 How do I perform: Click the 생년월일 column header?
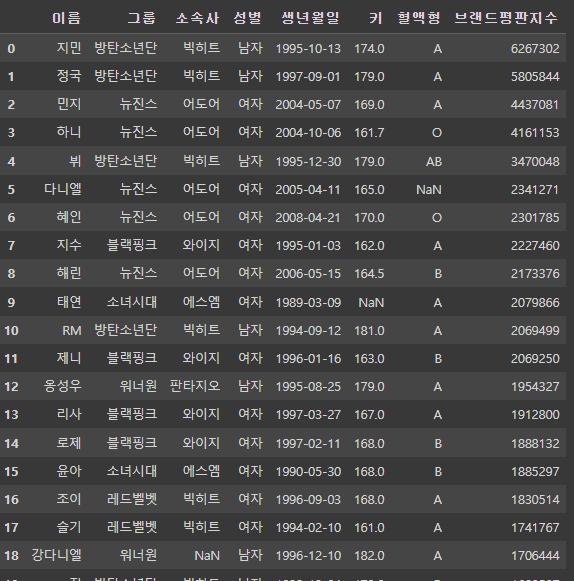(311, 18)
